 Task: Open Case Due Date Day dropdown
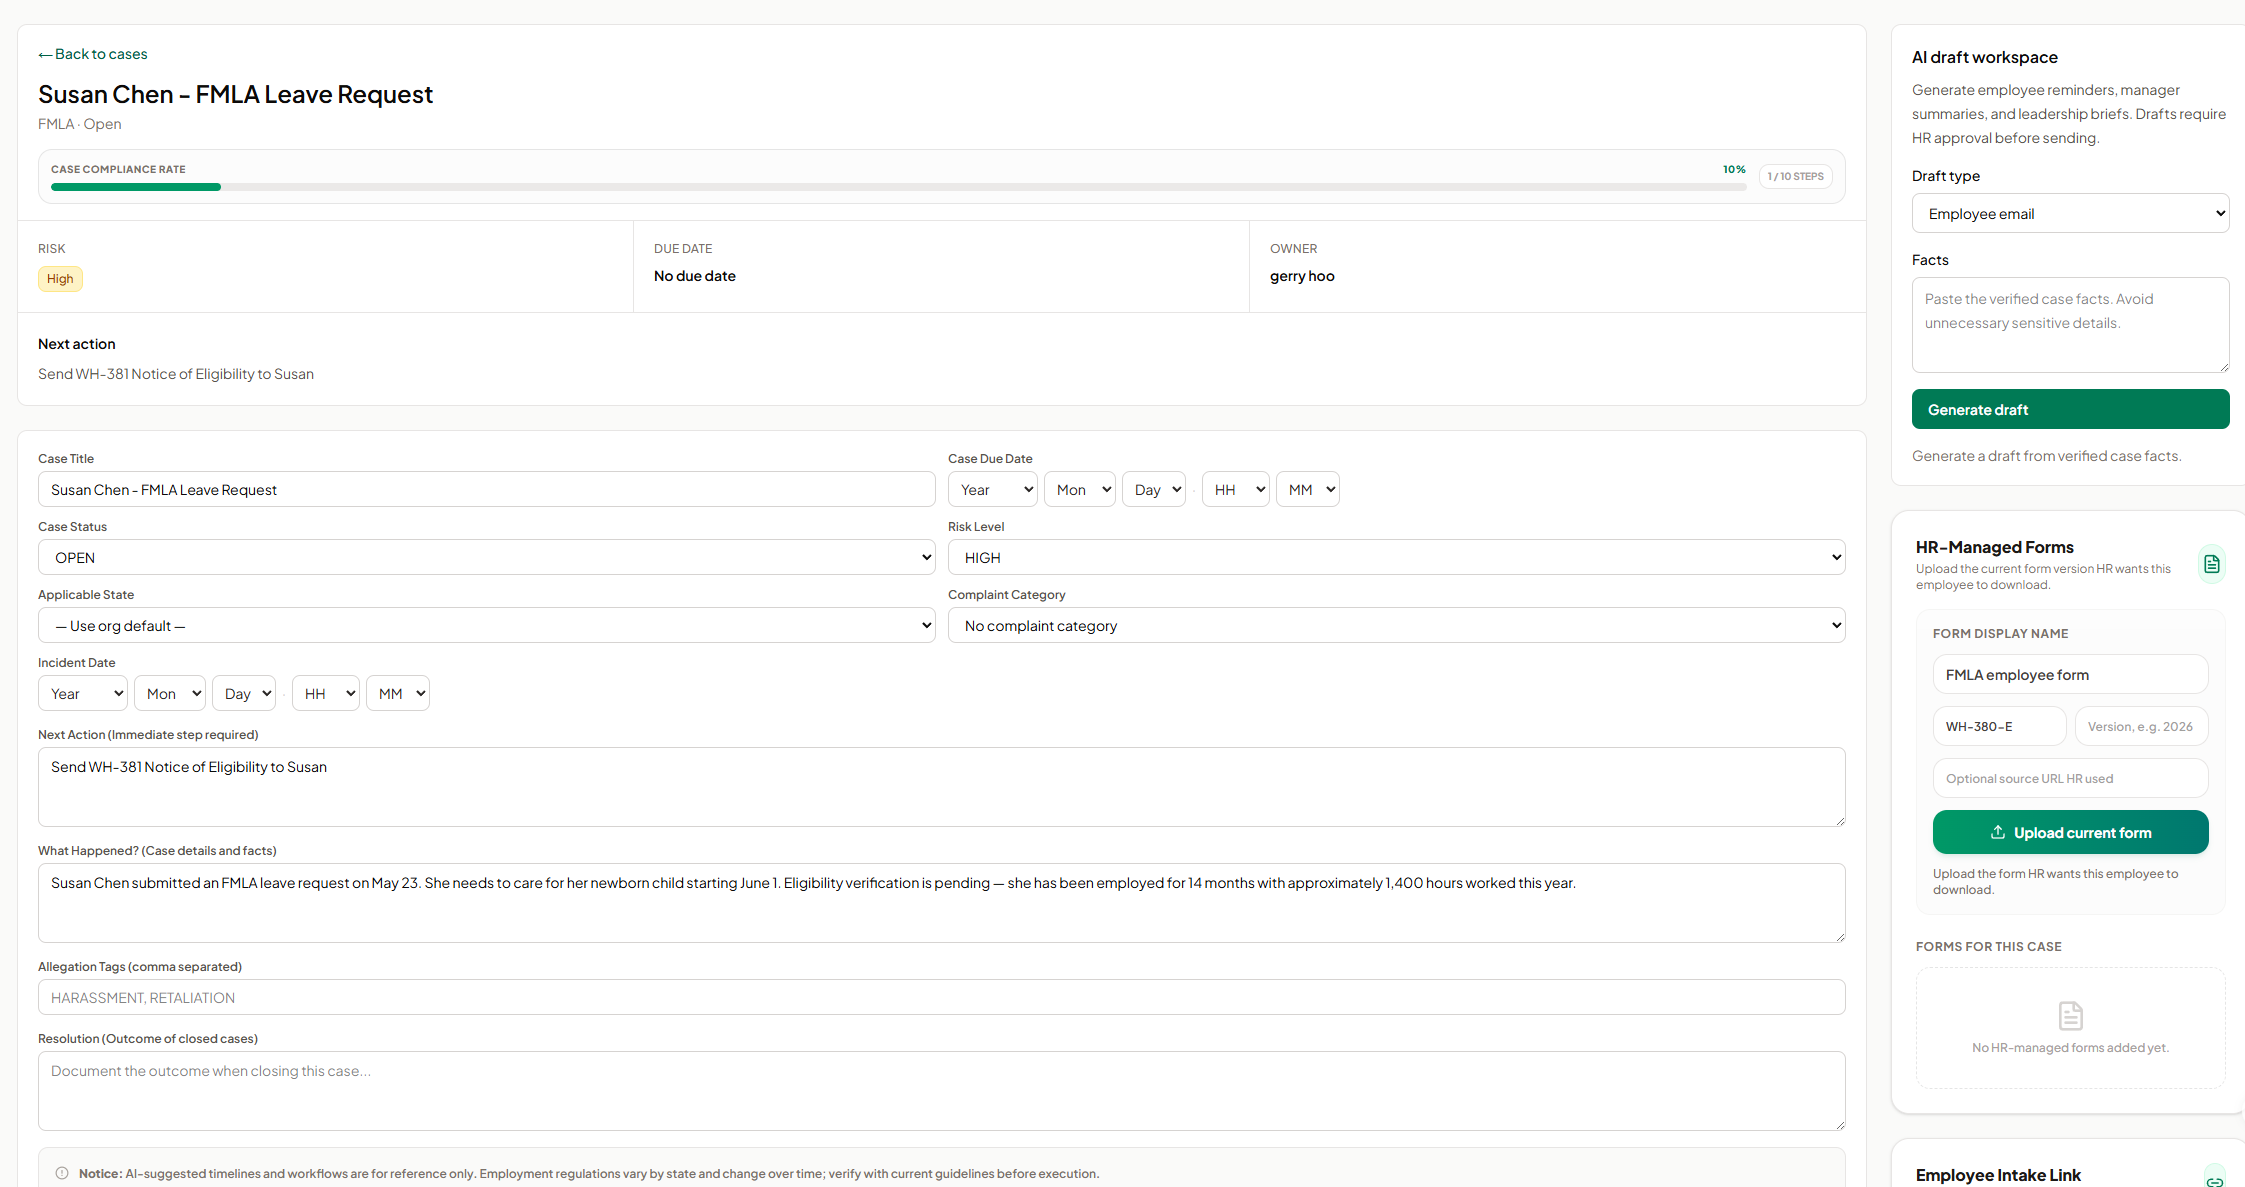pos(1153,489)
